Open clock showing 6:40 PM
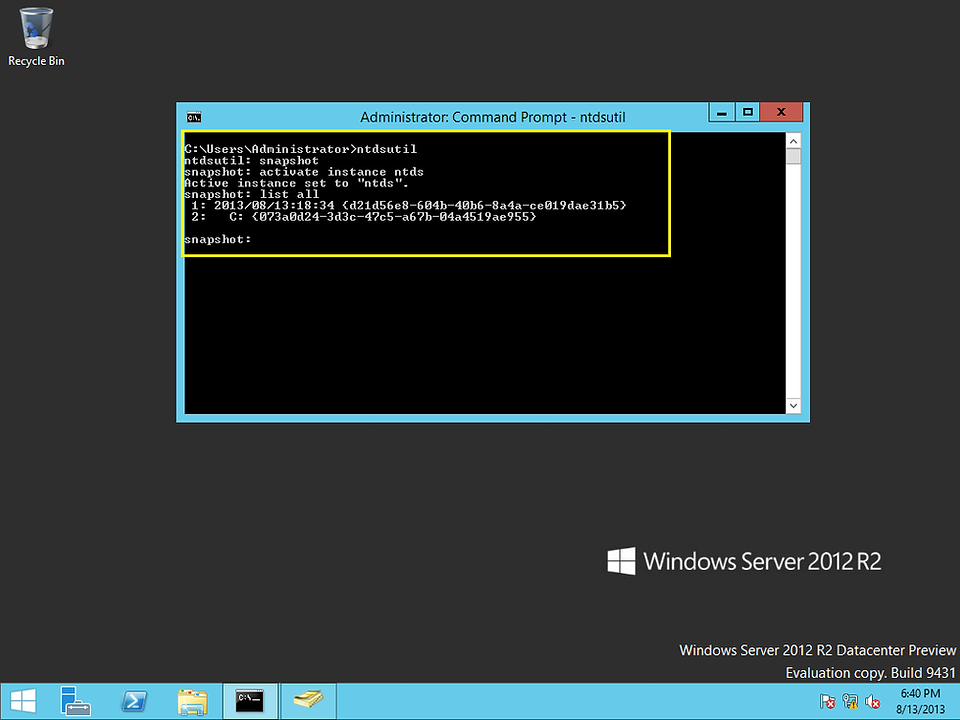 [920, 702]
